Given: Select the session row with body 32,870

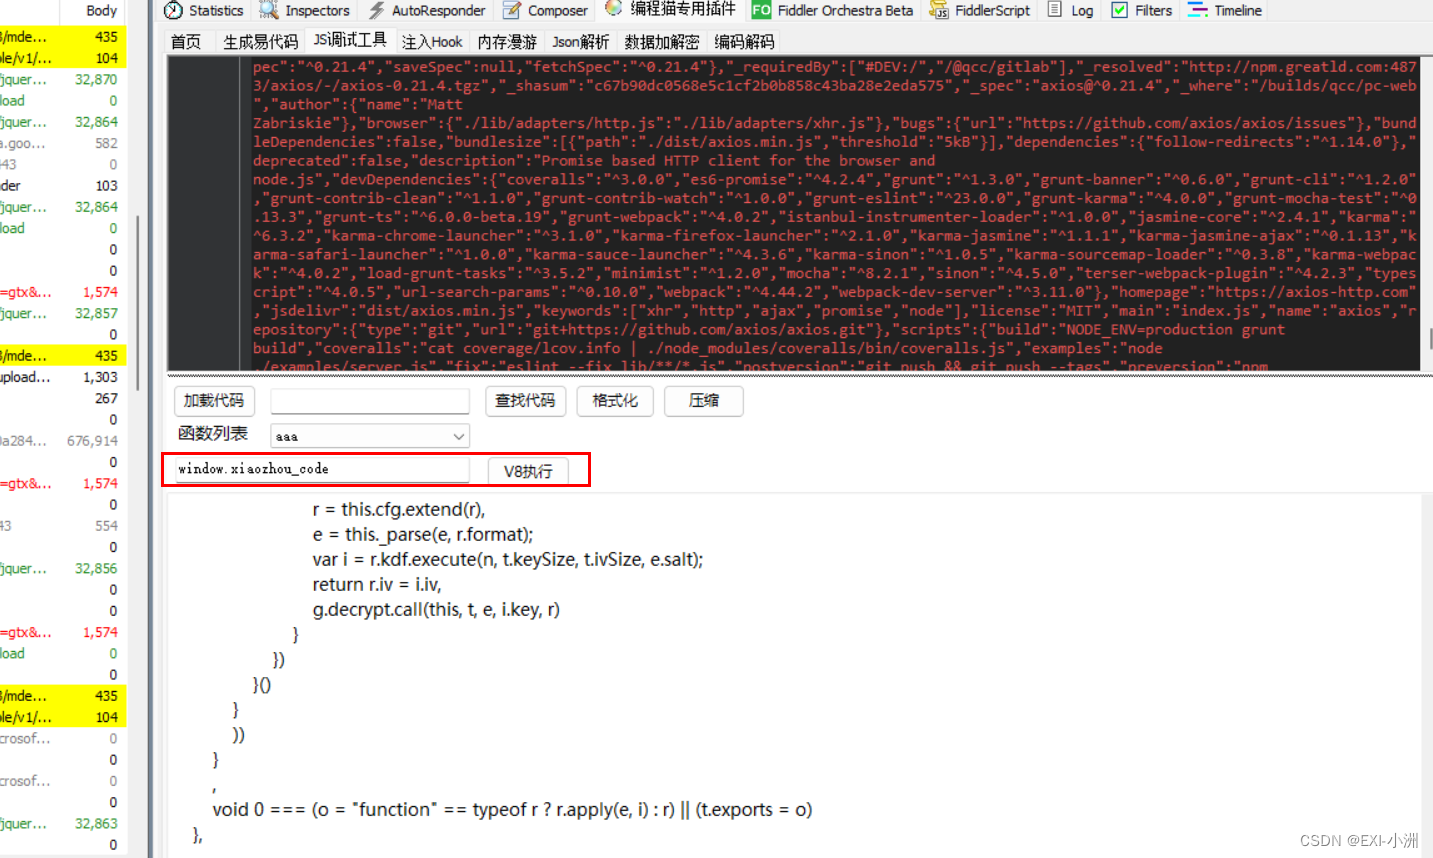Looking at the screenshot, I should click(63, 79).
